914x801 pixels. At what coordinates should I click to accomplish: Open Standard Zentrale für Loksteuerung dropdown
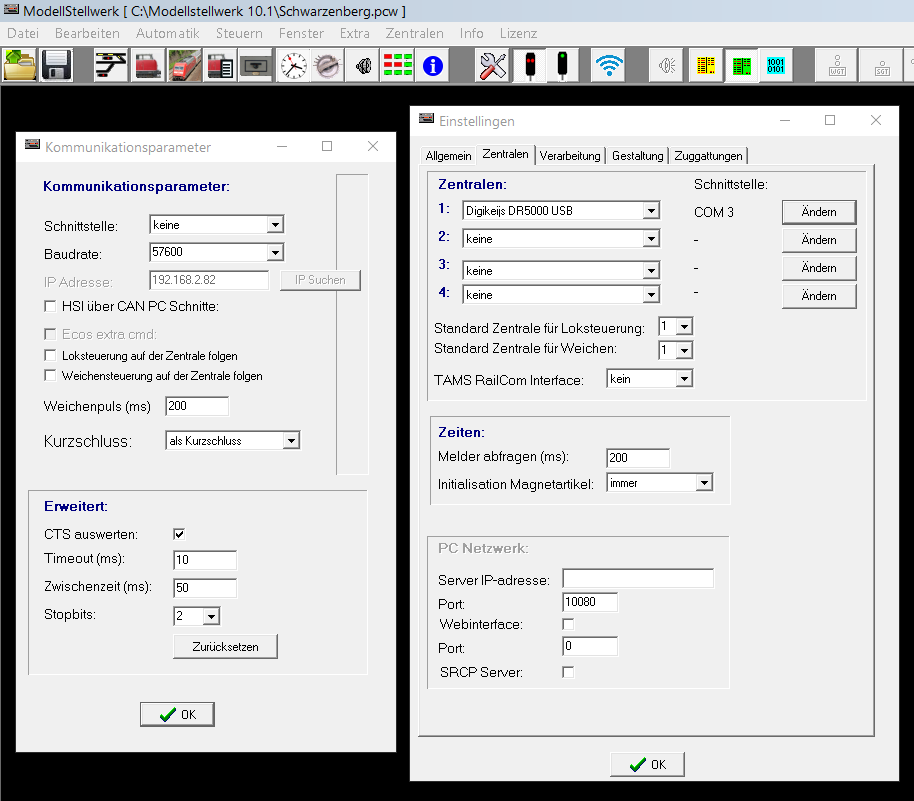point(676,326)
